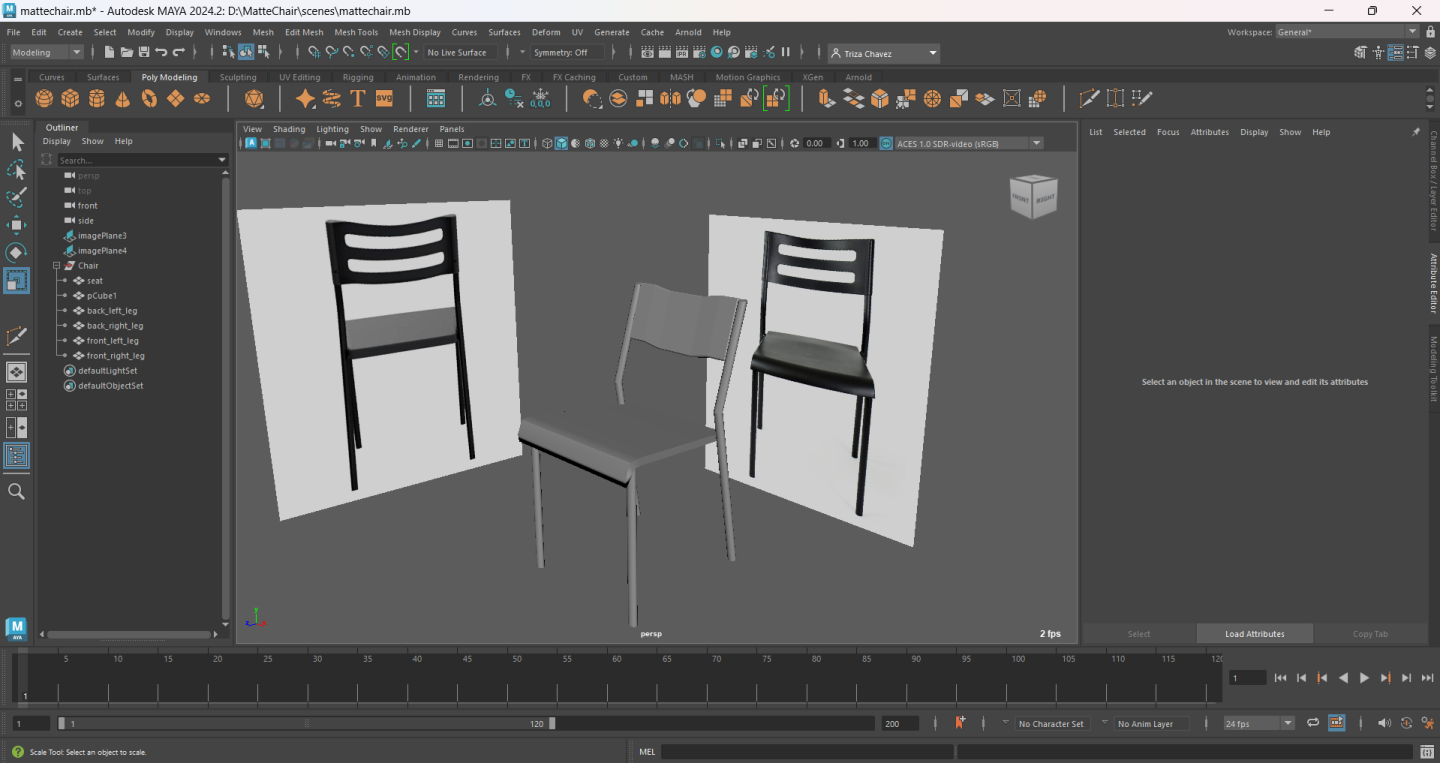
Task: Toggle Snap to Curves icon
Action: pos(331,52)
